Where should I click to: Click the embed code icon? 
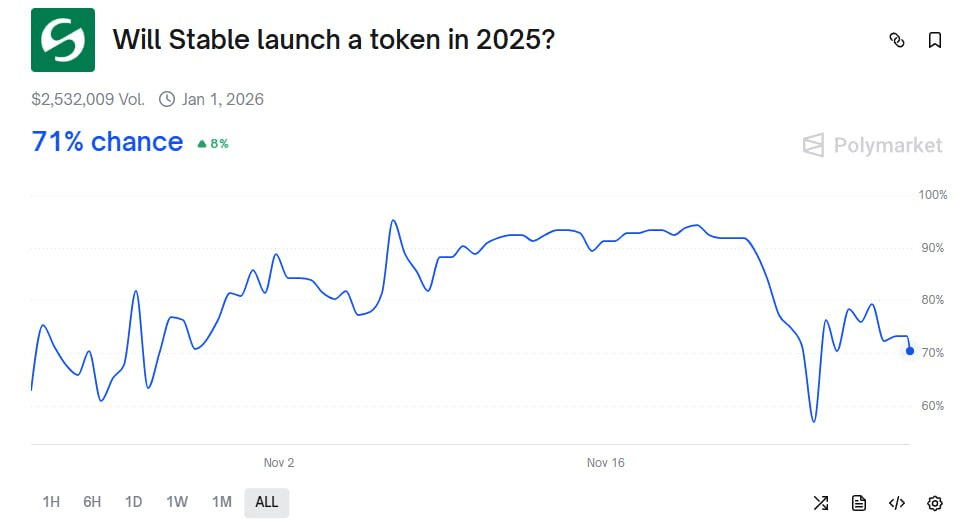tap(897, 502)
